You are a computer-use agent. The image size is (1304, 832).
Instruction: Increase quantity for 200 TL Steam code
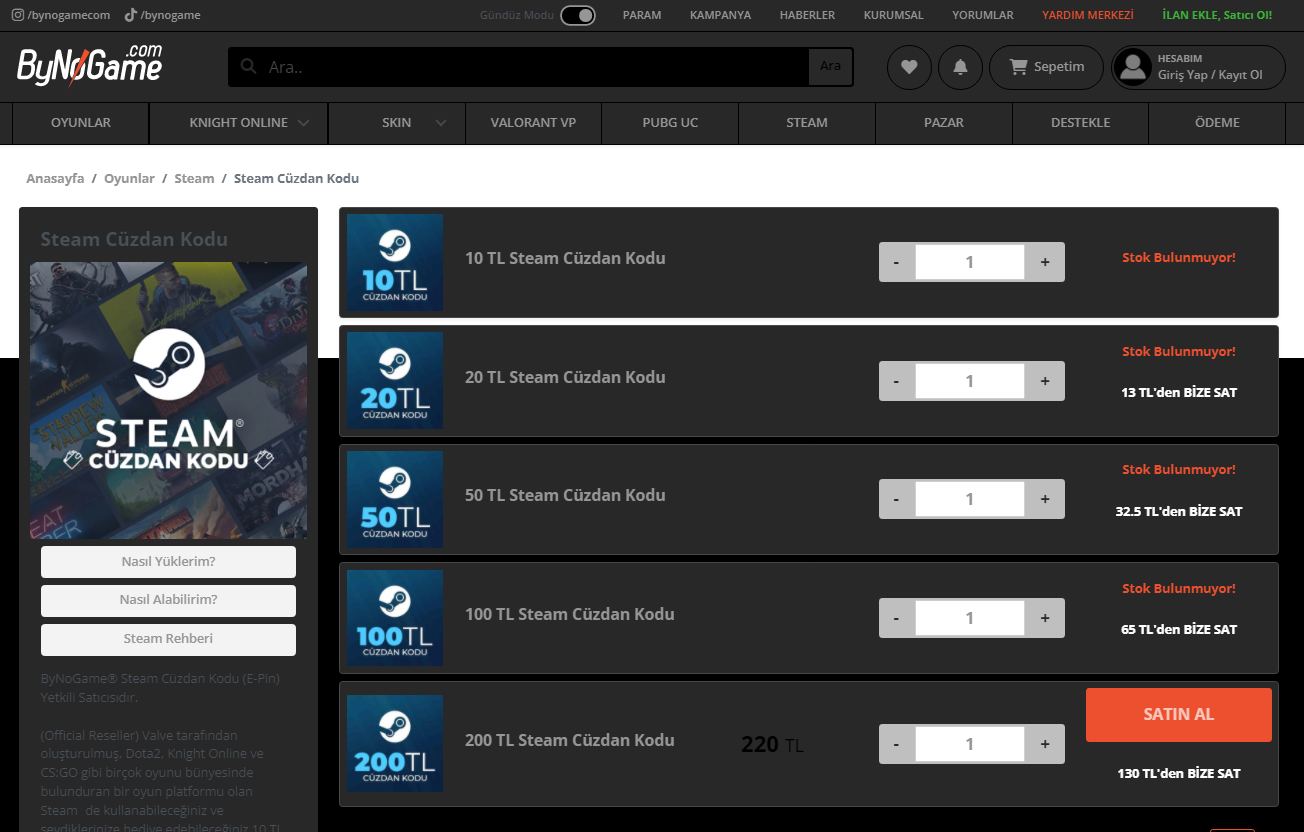pos(1045,744)
